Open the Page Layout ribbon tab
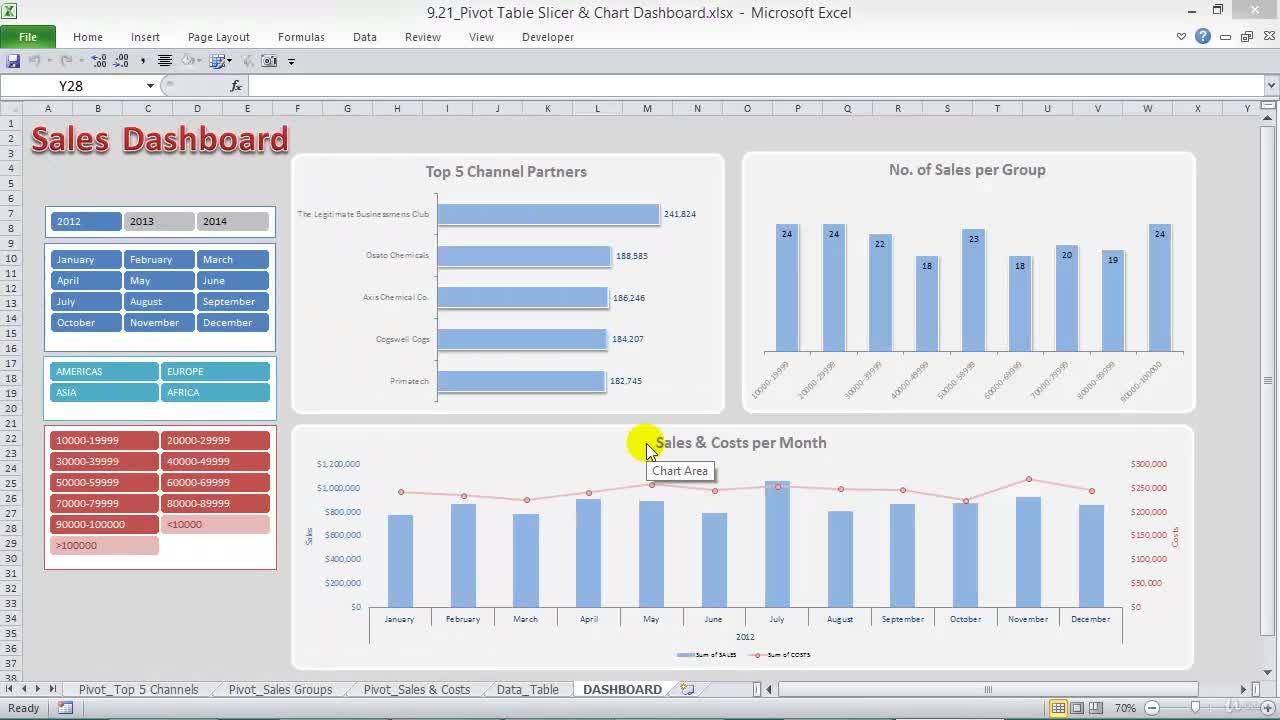The height and width of the screenshot is (720, 1280). point(218,37)
